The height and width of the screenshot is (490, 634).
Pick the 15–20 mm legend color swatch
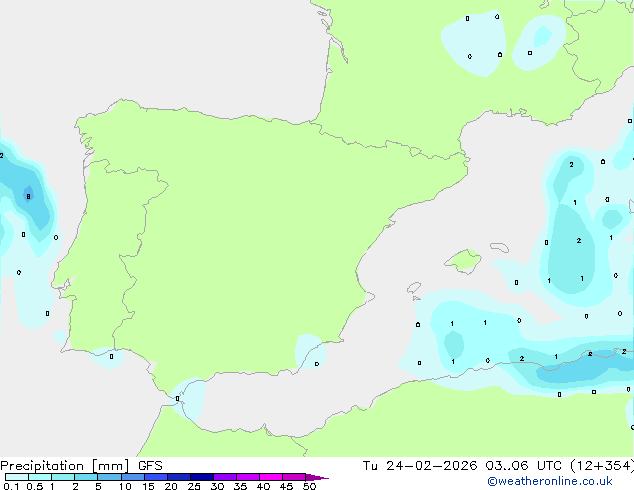156,477
